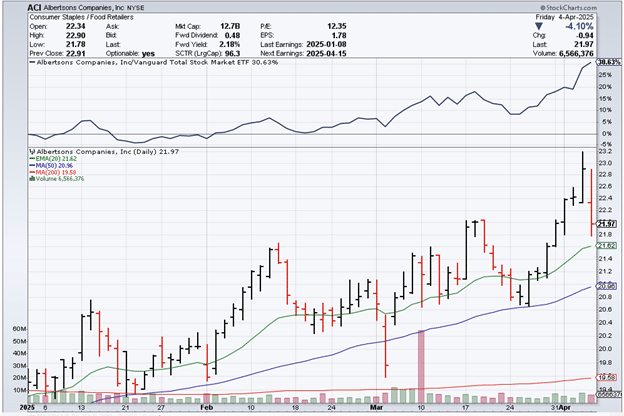This screenshot has height=416, width=624.
Task: Select the Consumer Staples / Food Retailers text
Action: click(82, 17)
